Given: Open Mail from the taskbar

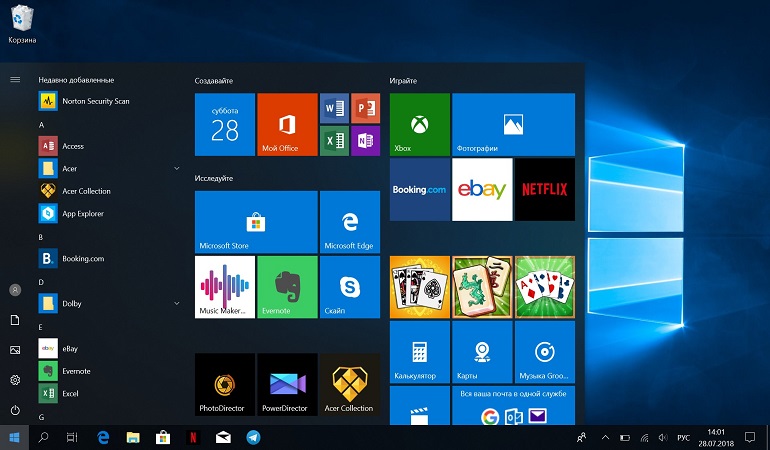Looking at the screenshot, I should coord(223,437).
